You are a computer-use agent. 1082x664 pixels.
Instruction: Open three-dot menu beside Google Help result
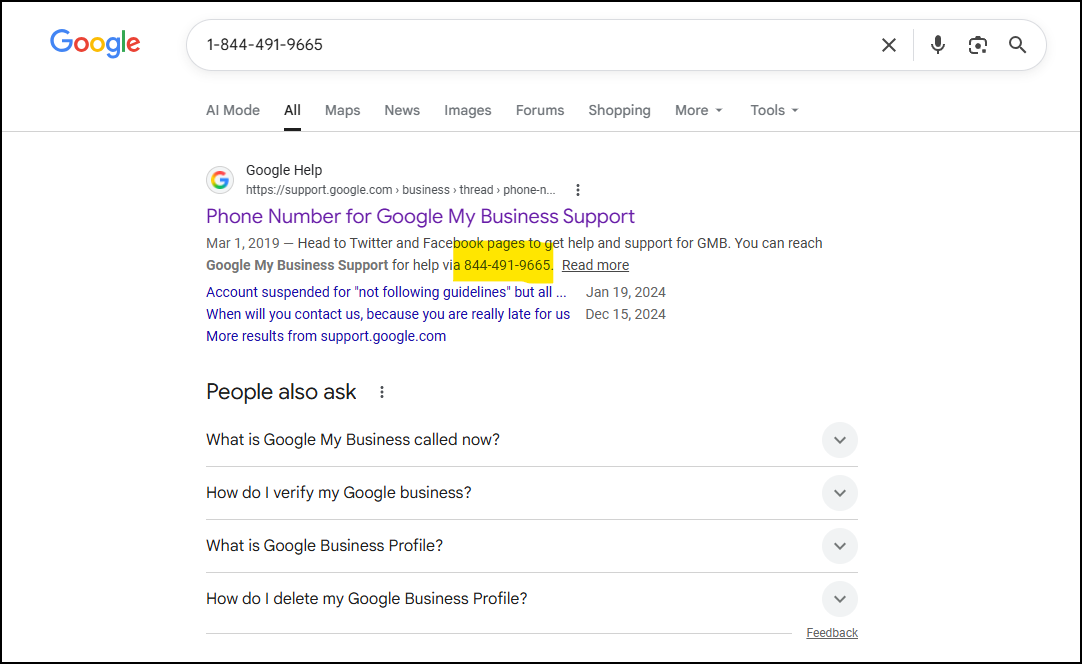[x=577, y=190]
